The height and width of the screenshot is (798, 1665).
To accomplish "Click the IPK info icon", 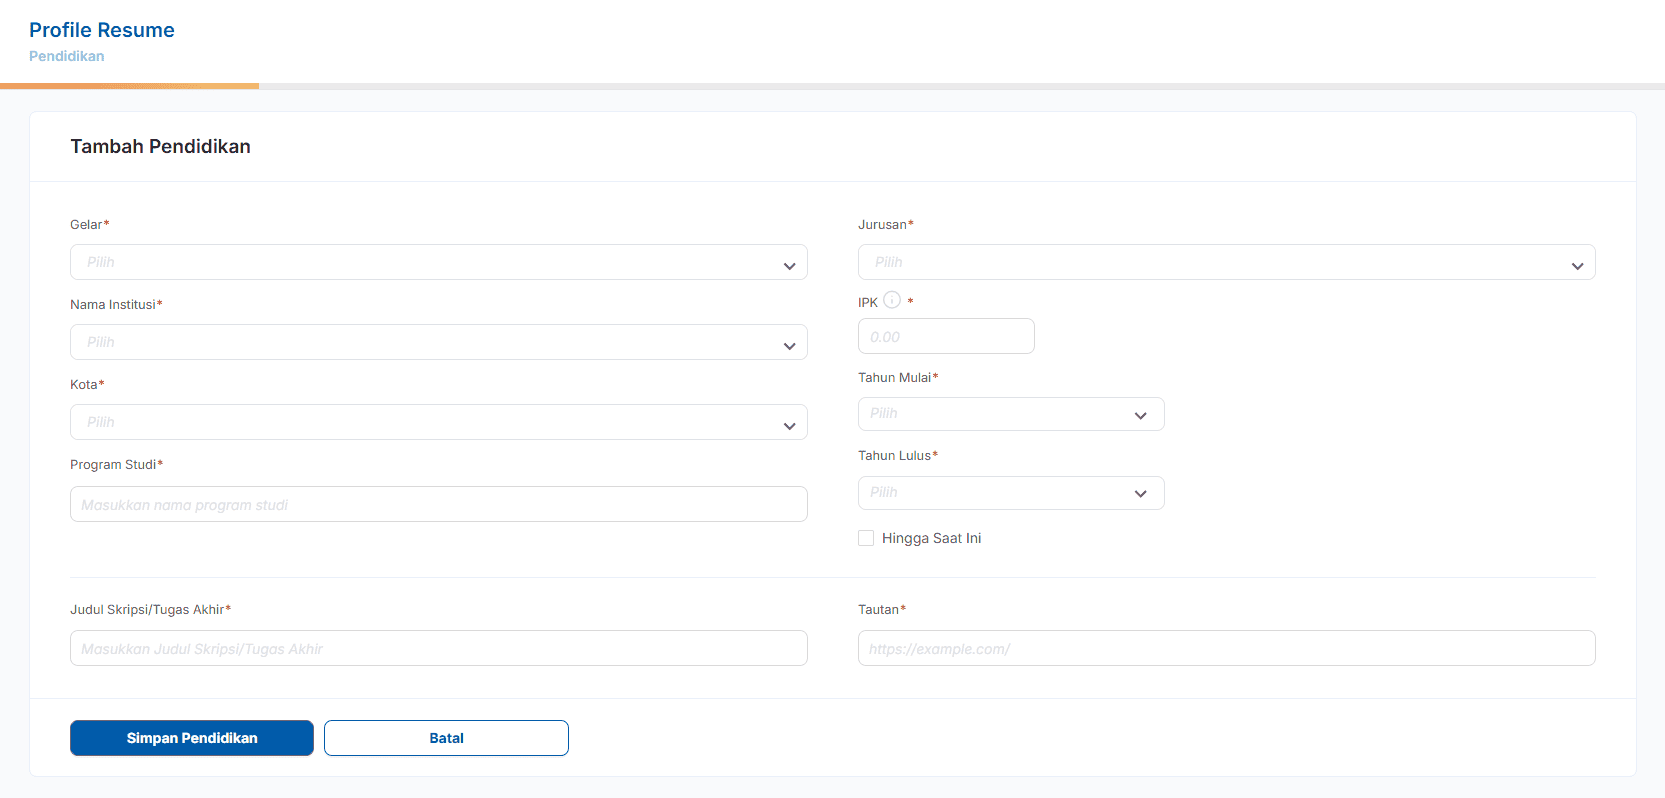I will click(x=892, y=300).
